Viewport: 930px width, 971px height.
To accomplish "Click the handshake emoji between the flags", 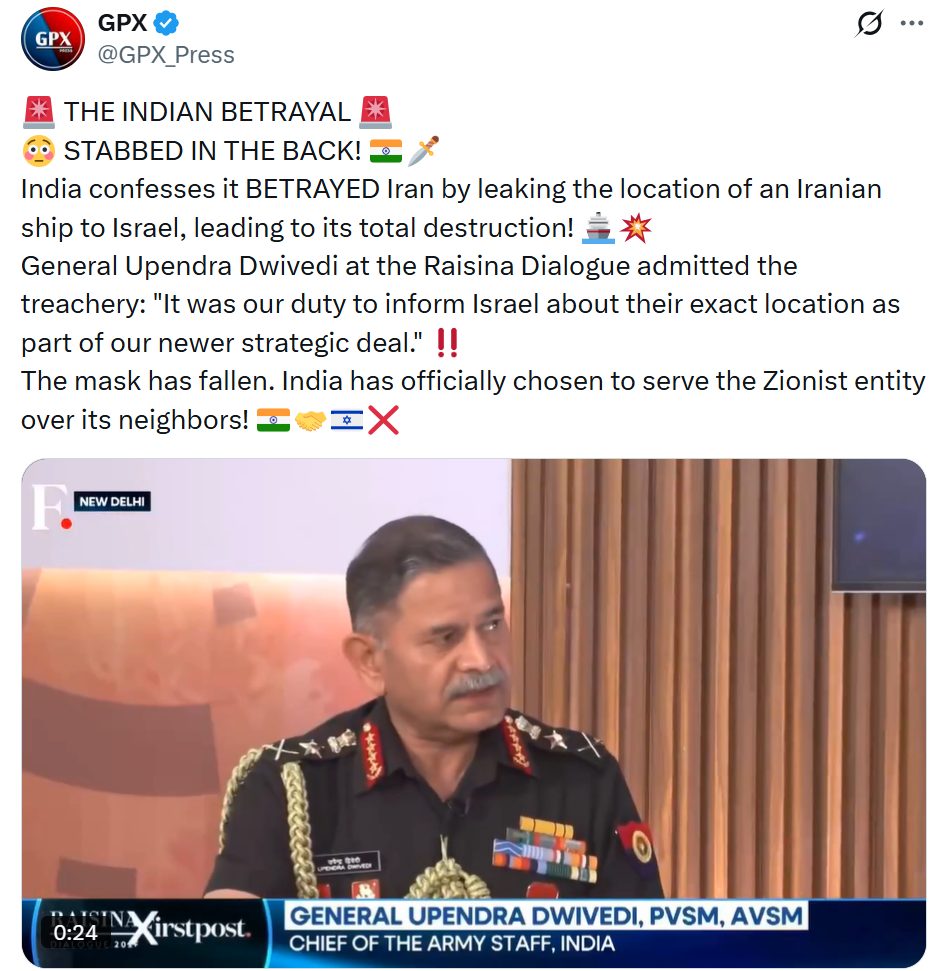I will (x=310, y=420).
